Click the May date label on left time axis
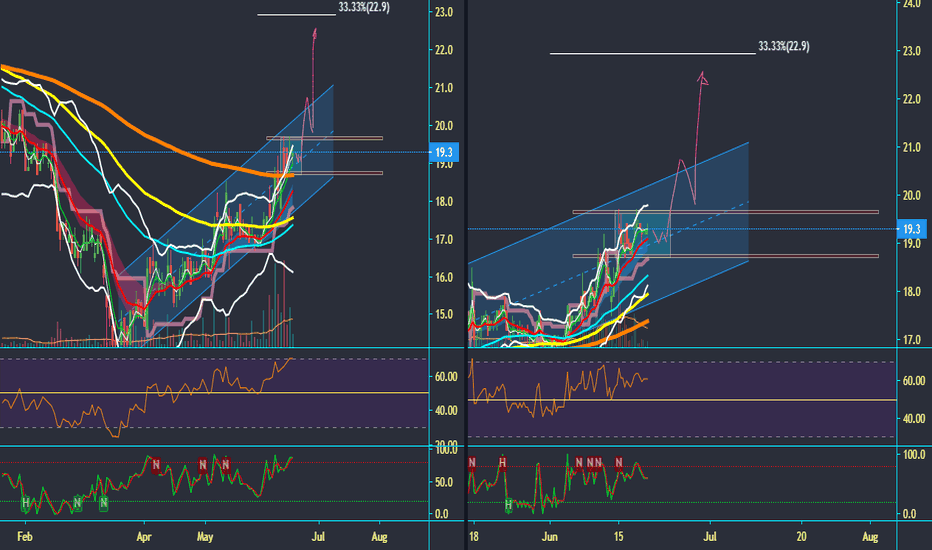 (x=204, y=536)
